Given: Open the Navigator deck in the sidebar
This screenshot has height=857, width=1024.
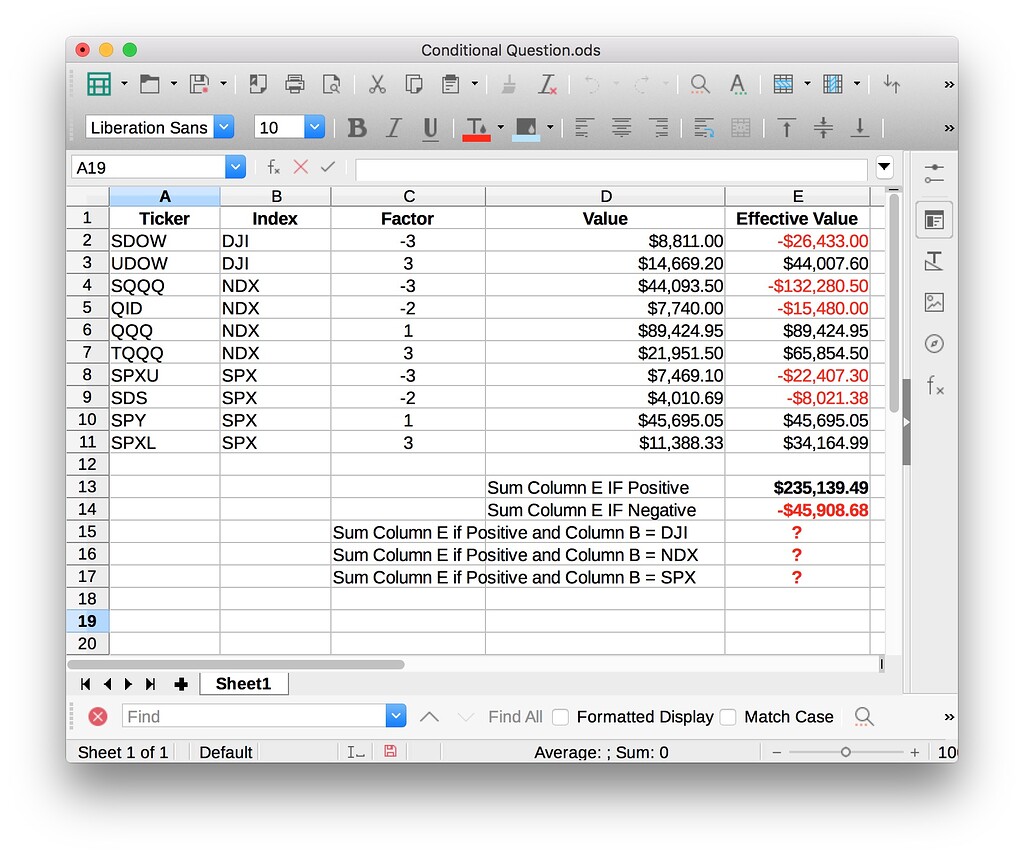Looking at the screenshot, I should (x=934, y=343).
